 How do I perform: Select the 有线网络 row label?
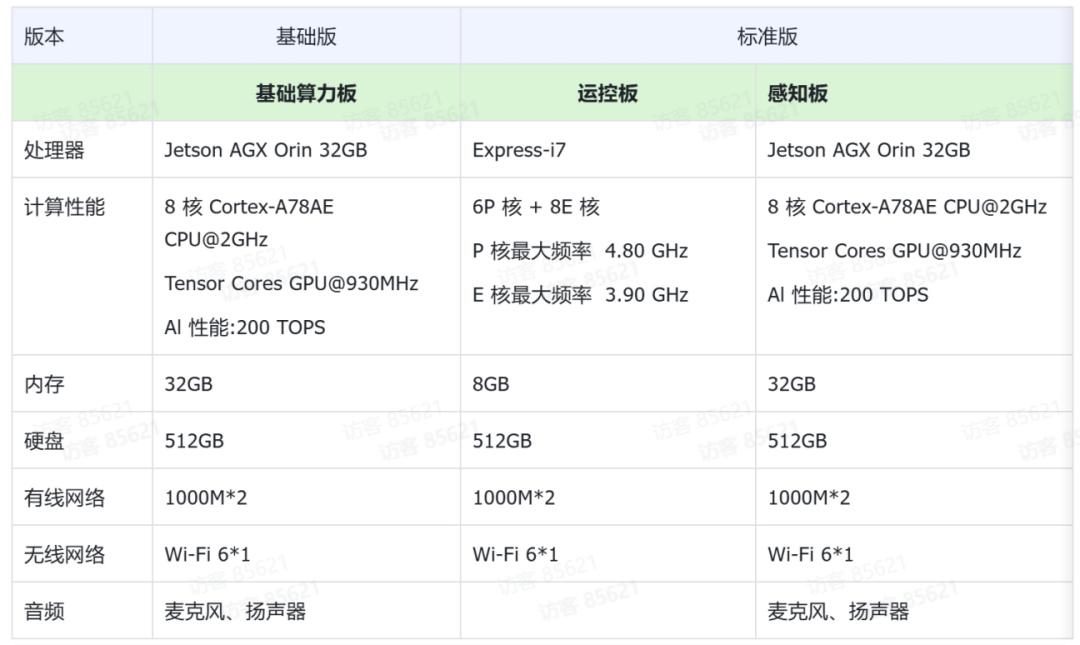click(x=64, y=498)
